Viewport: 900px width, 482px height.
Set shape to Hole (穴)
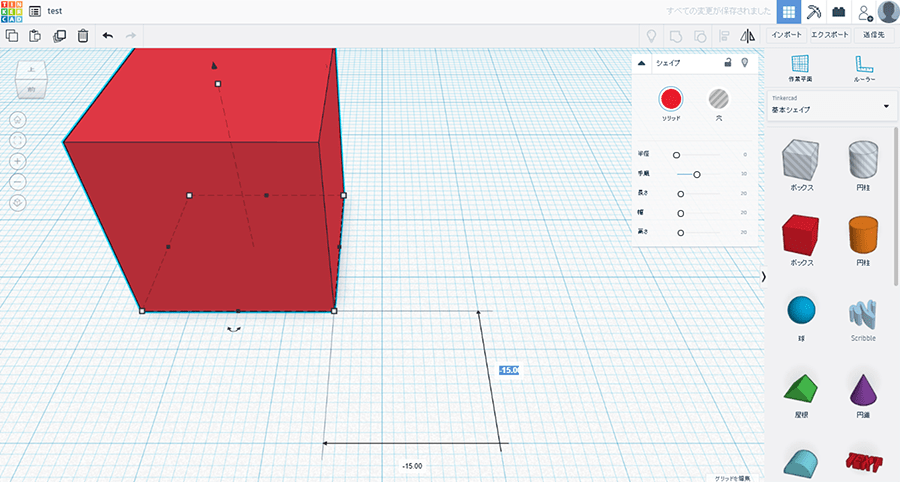coord(718,98)
